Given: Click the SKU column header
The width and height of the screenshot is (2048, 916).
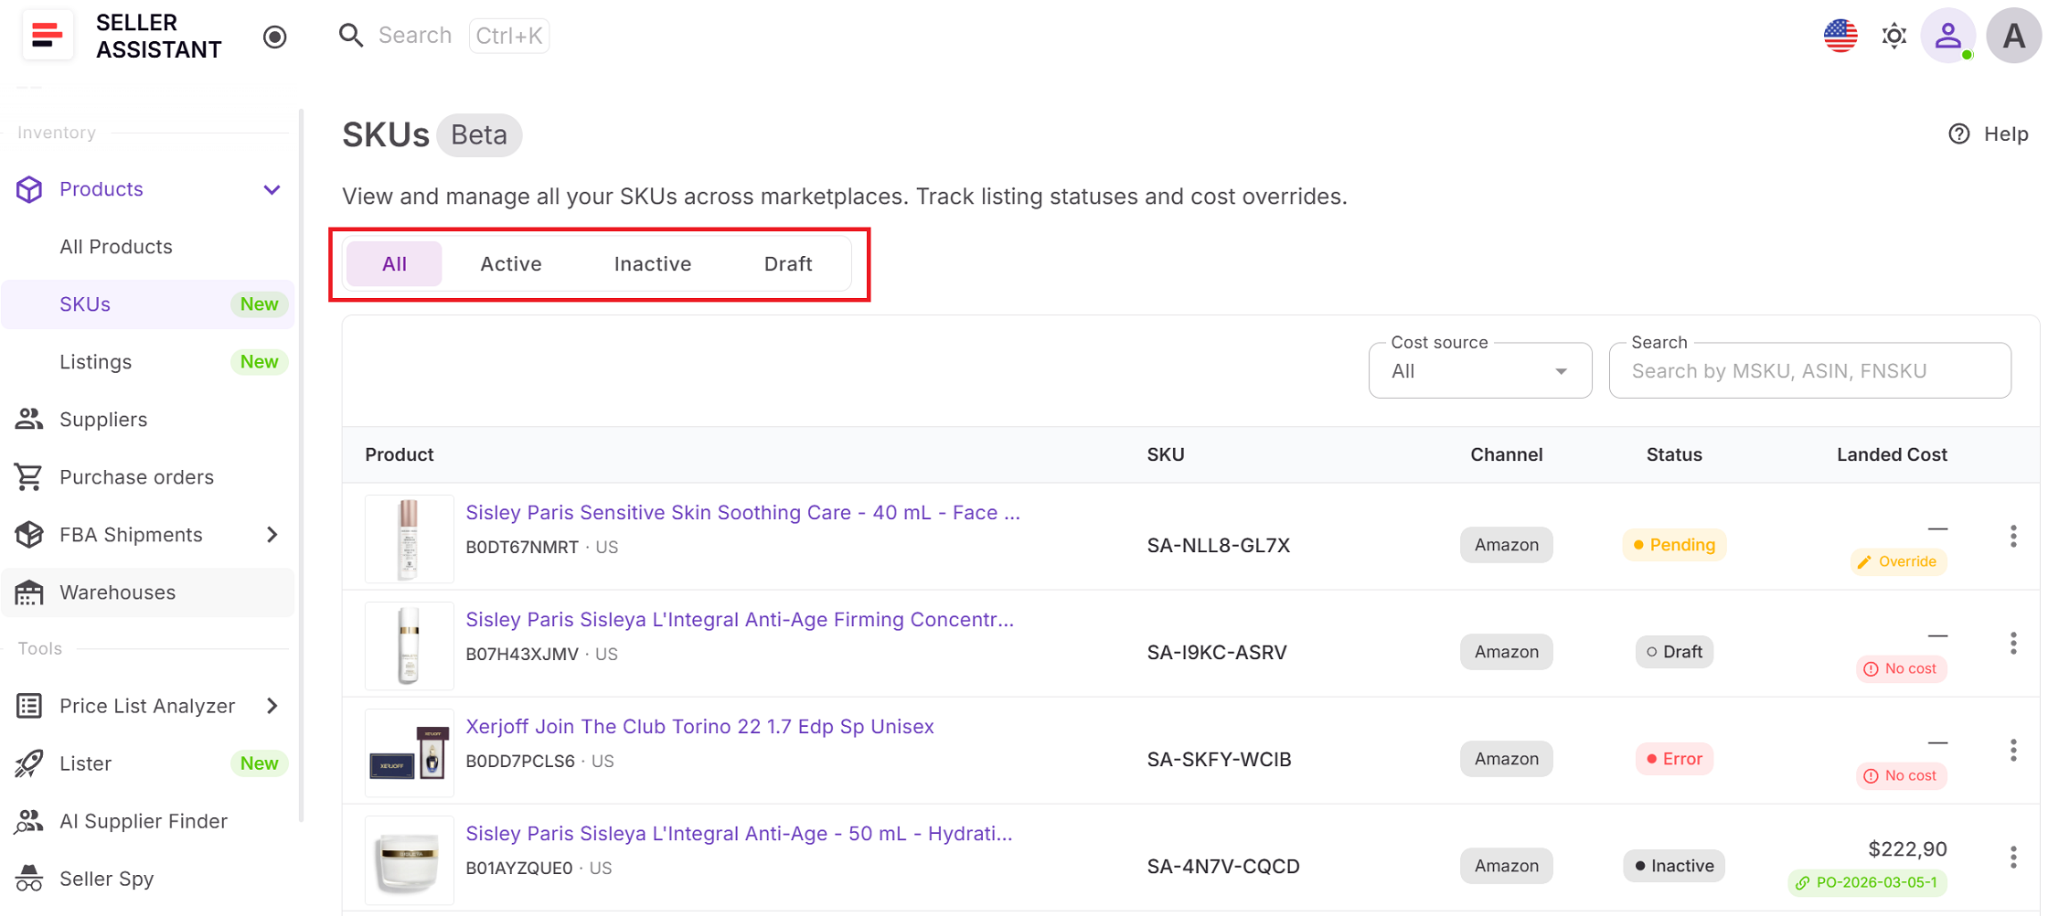Looking at the screenshot, I should [x=1166, y=455].
